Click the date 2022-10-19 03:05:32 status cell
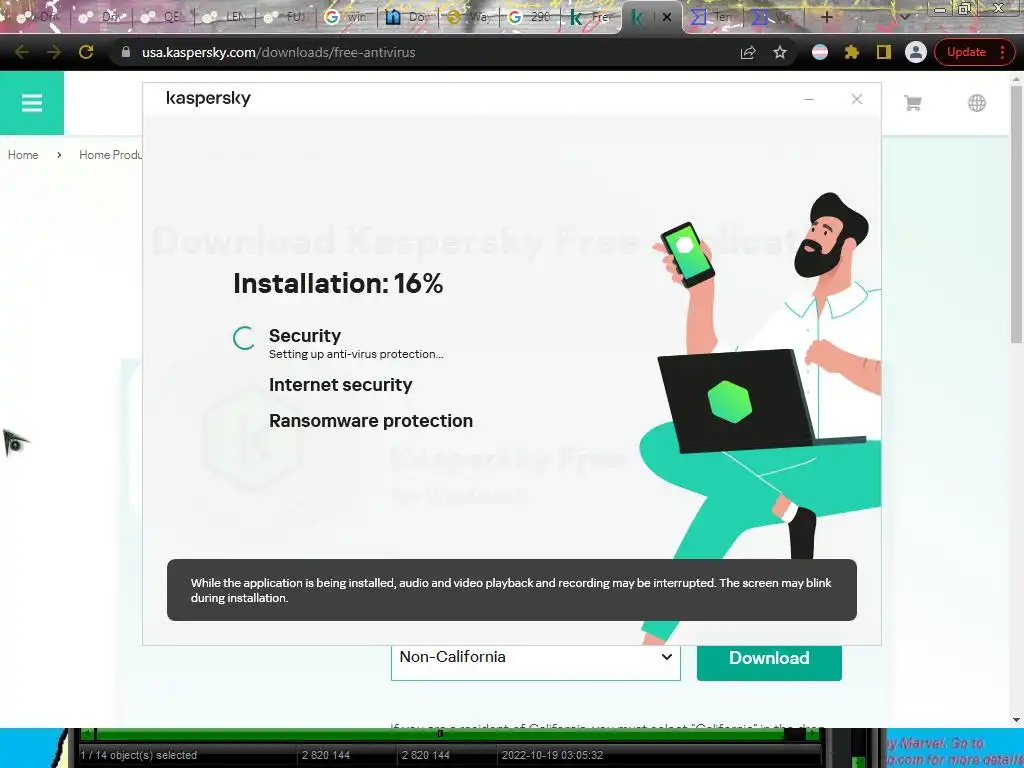Image resolution: width=1024 pixels, height=768 pixels. (552, 756)
